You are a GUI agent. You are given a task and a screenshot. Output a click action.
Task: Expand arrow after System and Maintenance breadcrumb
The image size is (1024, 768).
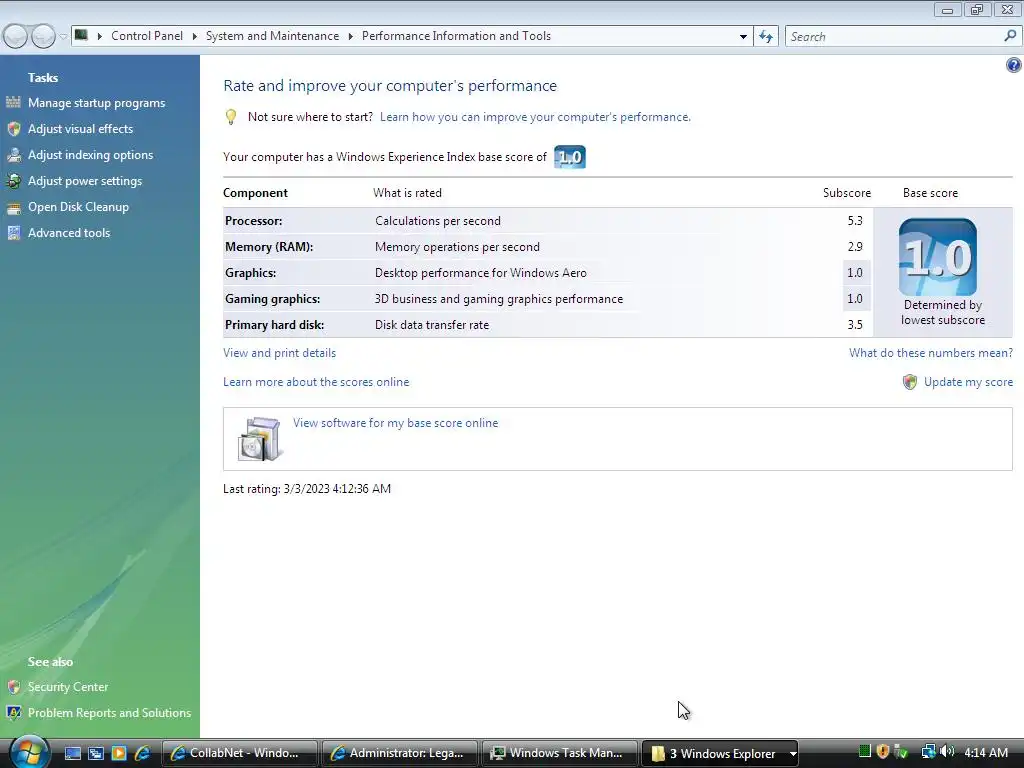[350, 36]
